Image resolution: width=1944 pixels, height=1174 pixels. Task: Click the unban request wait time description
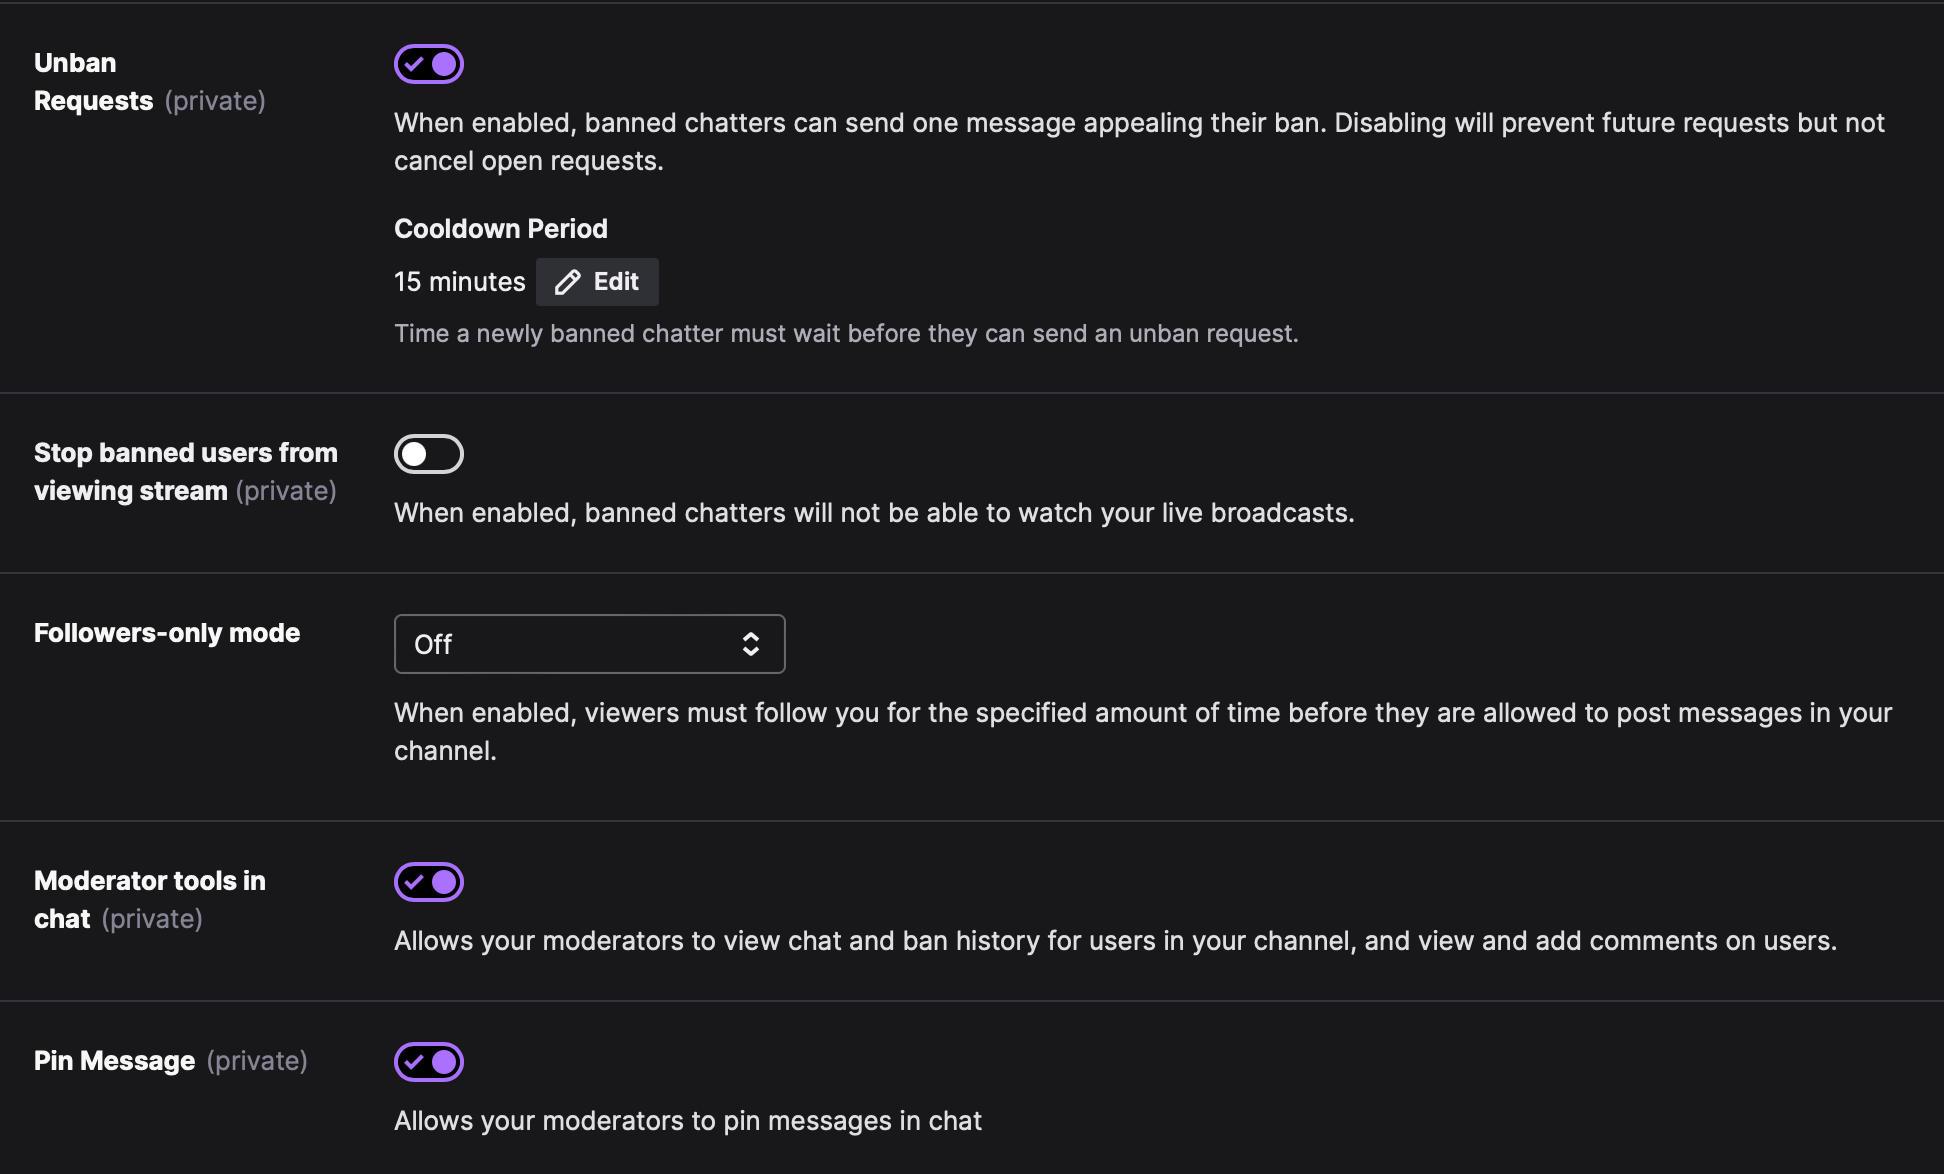[x=846, y=334]
